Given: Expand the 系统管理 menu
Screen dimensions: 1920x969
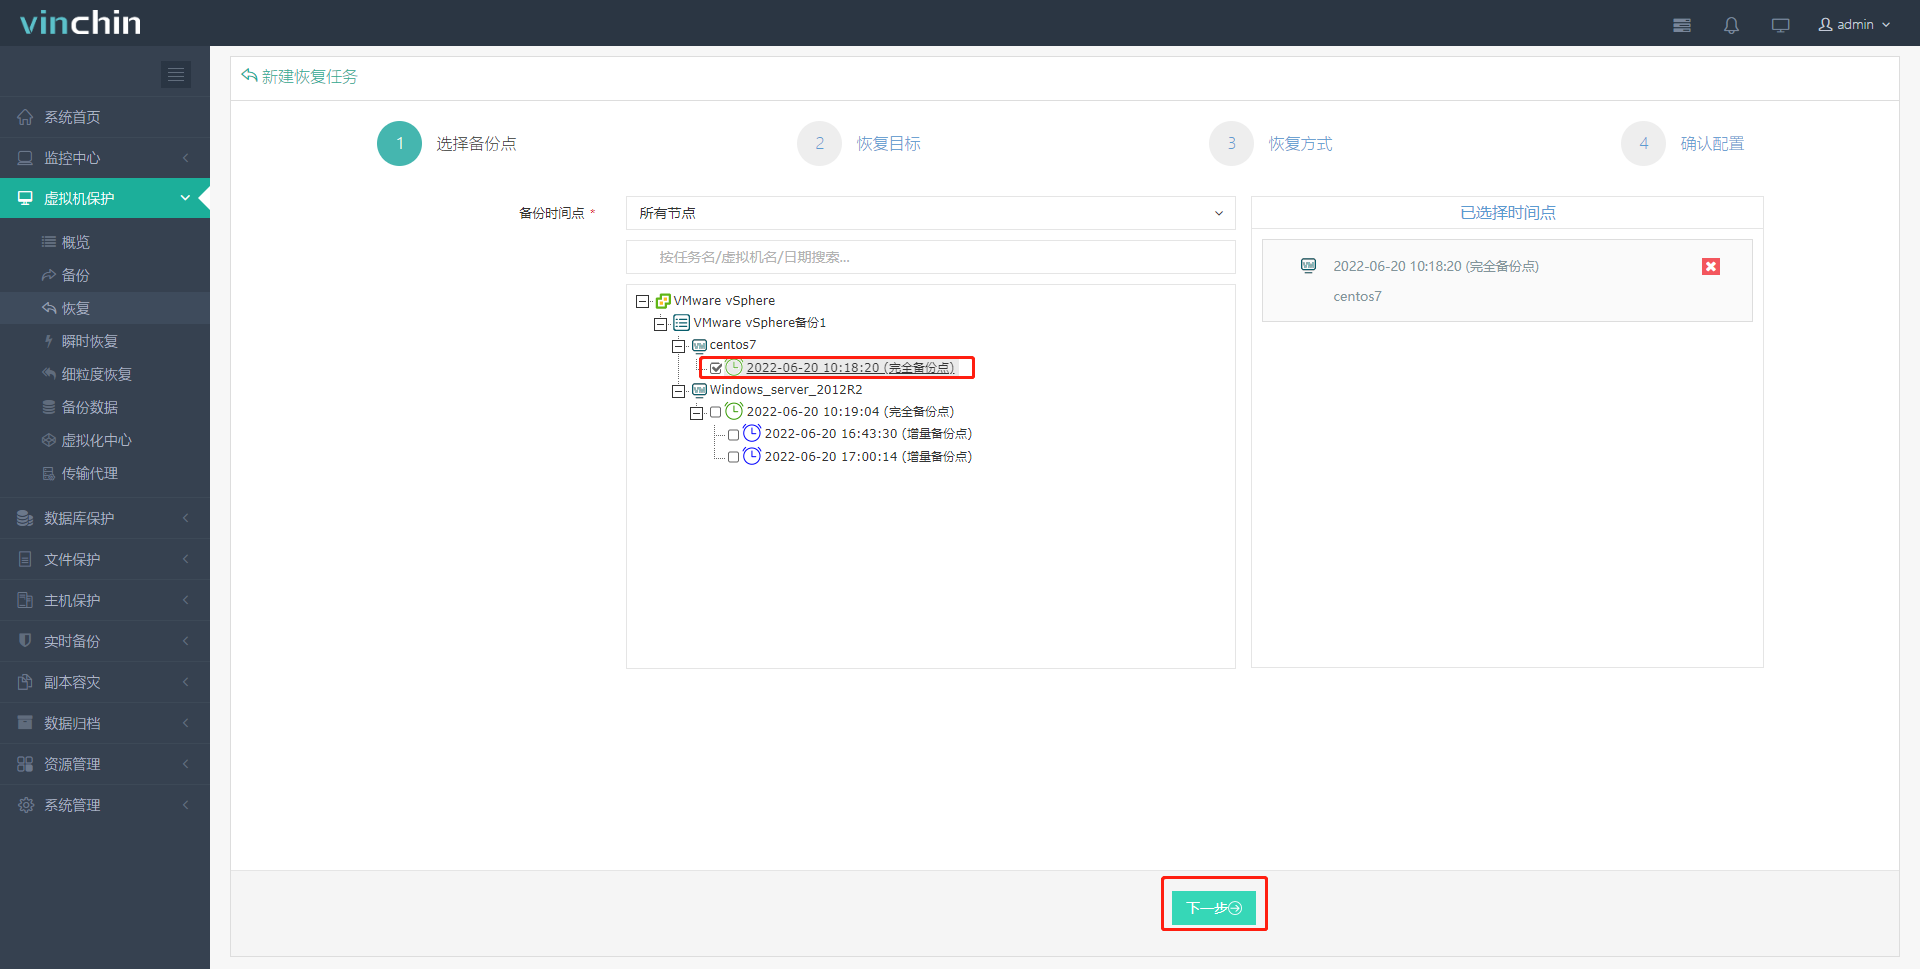Looking at the screenshot, I should (x=105, y=805).
